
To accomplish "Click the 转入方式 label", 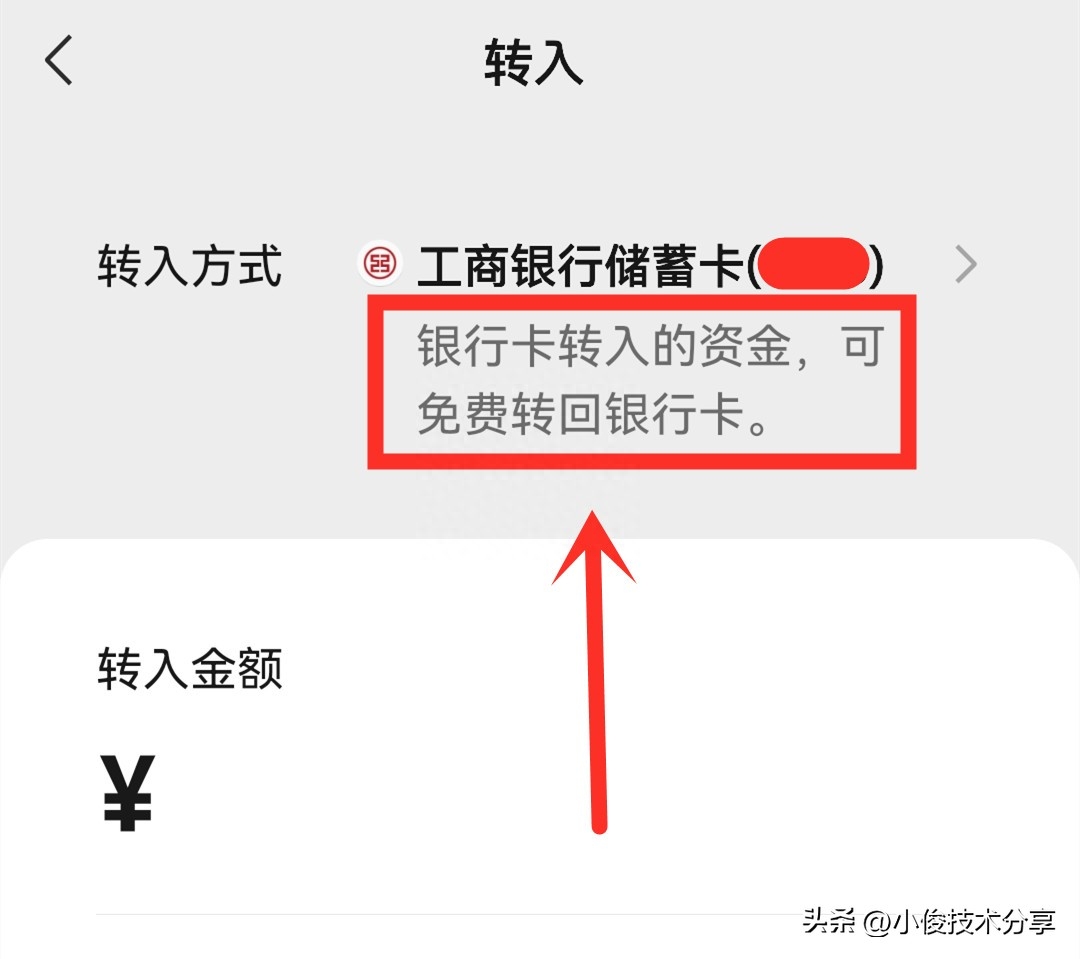I will pos(190,265).
